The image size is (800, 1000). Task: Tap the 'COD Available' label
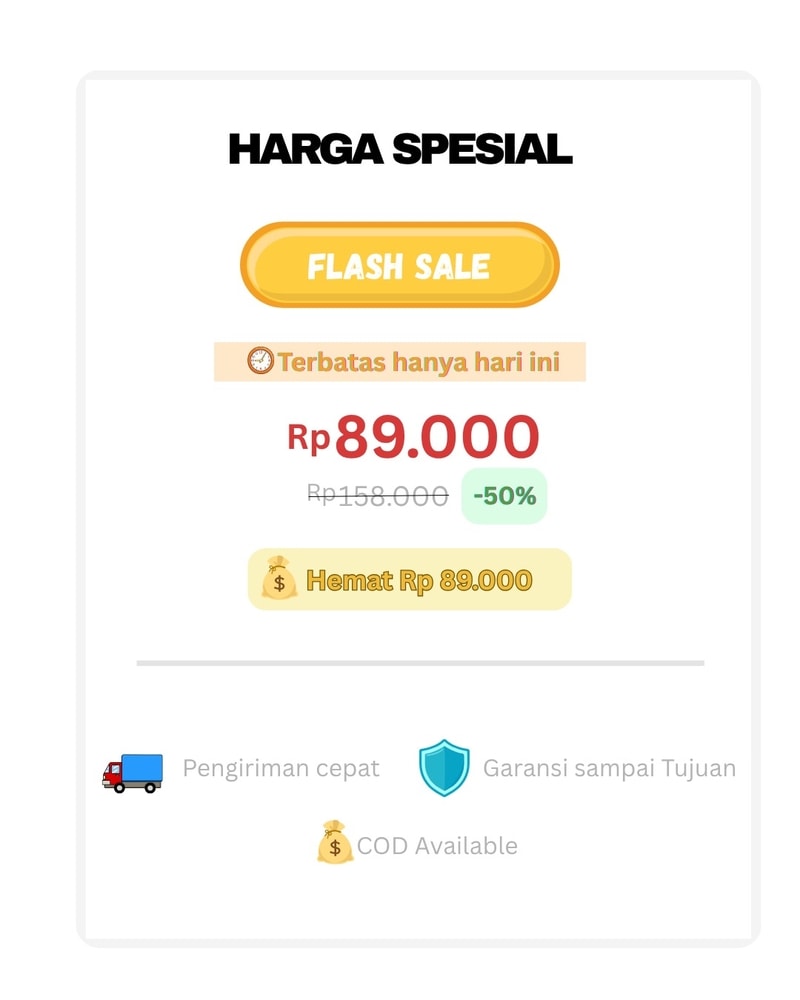click(437, 846)
